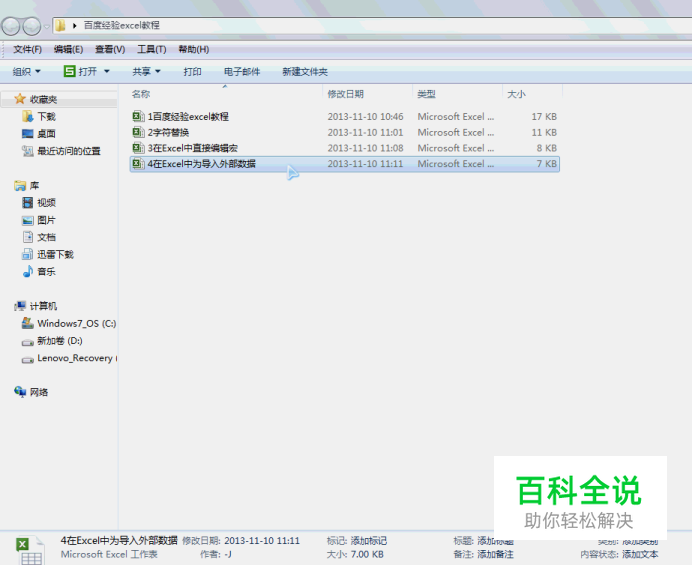692x565 pixels.
Task: Select the 收藏夹 star icon
Action: pyautogui.click(x=20, y=99)
